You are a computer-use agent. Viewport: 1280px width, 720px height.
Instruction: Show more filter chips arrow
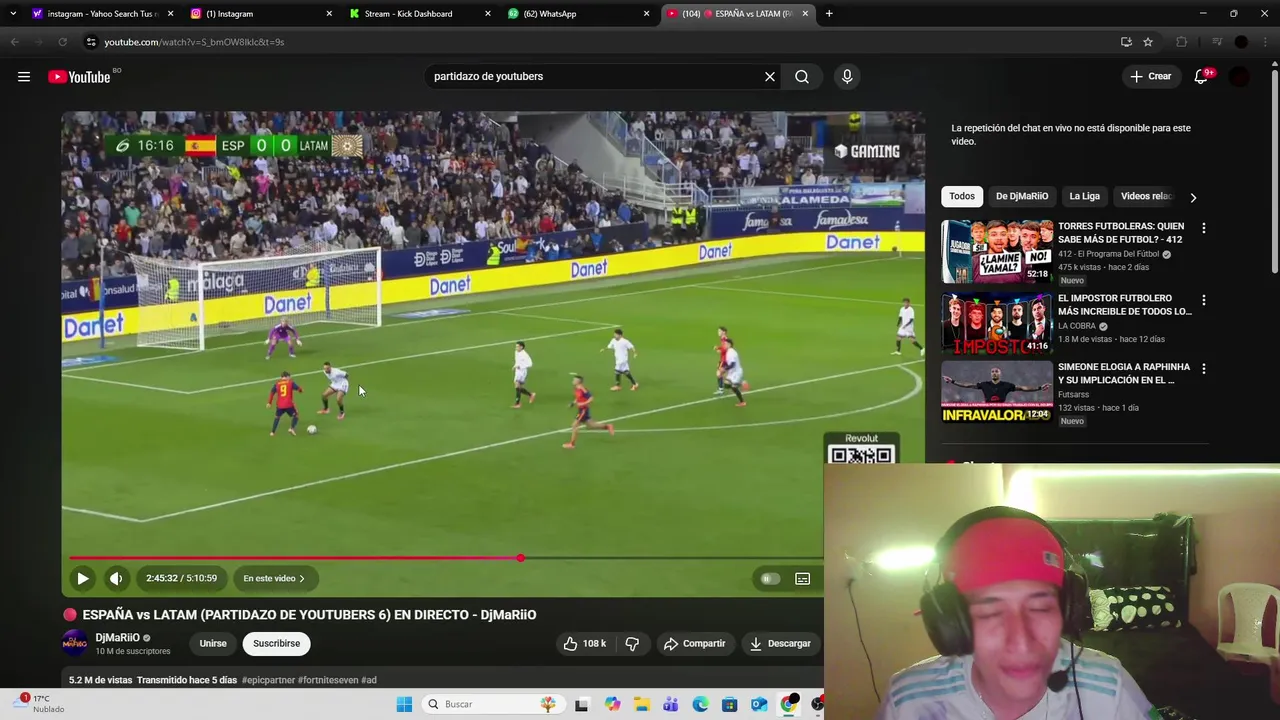(1193, 197)
